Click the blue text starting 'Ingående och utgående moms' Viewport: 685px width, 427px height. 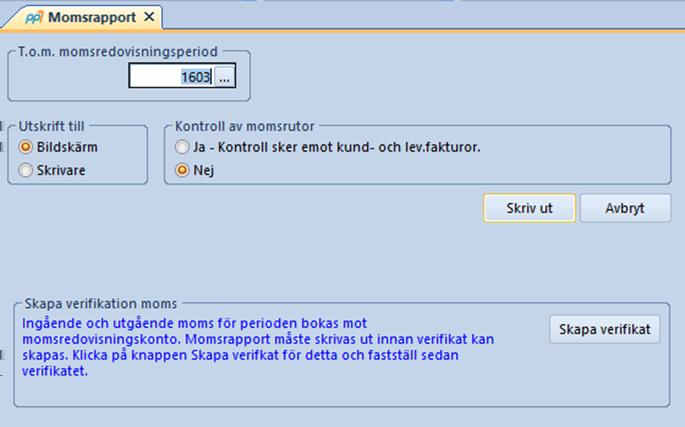258,347
